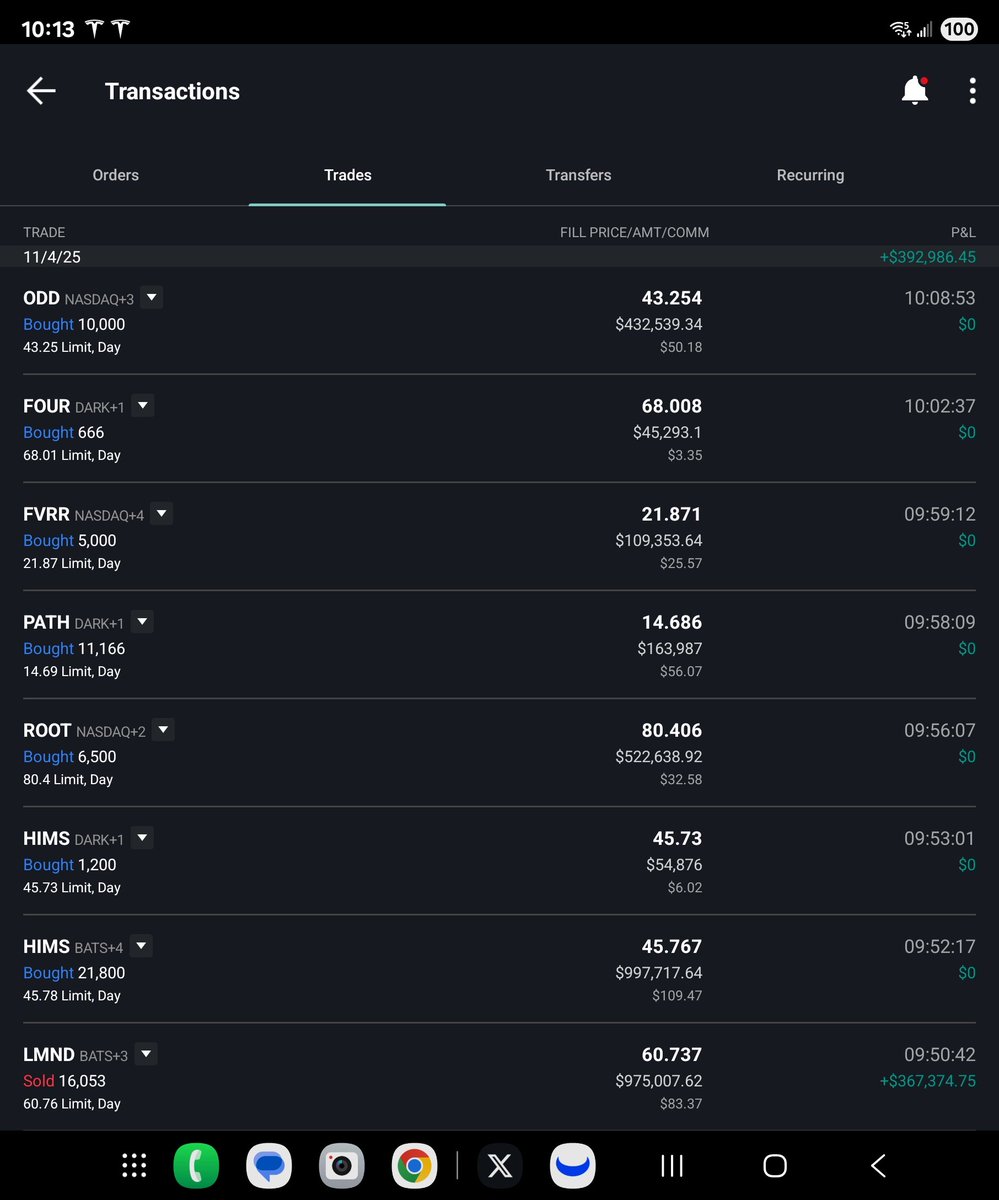The width and height of the screenshot is (999, 1200).
Task: Open the Recurring tab
Action: click(x=811, y=175)
